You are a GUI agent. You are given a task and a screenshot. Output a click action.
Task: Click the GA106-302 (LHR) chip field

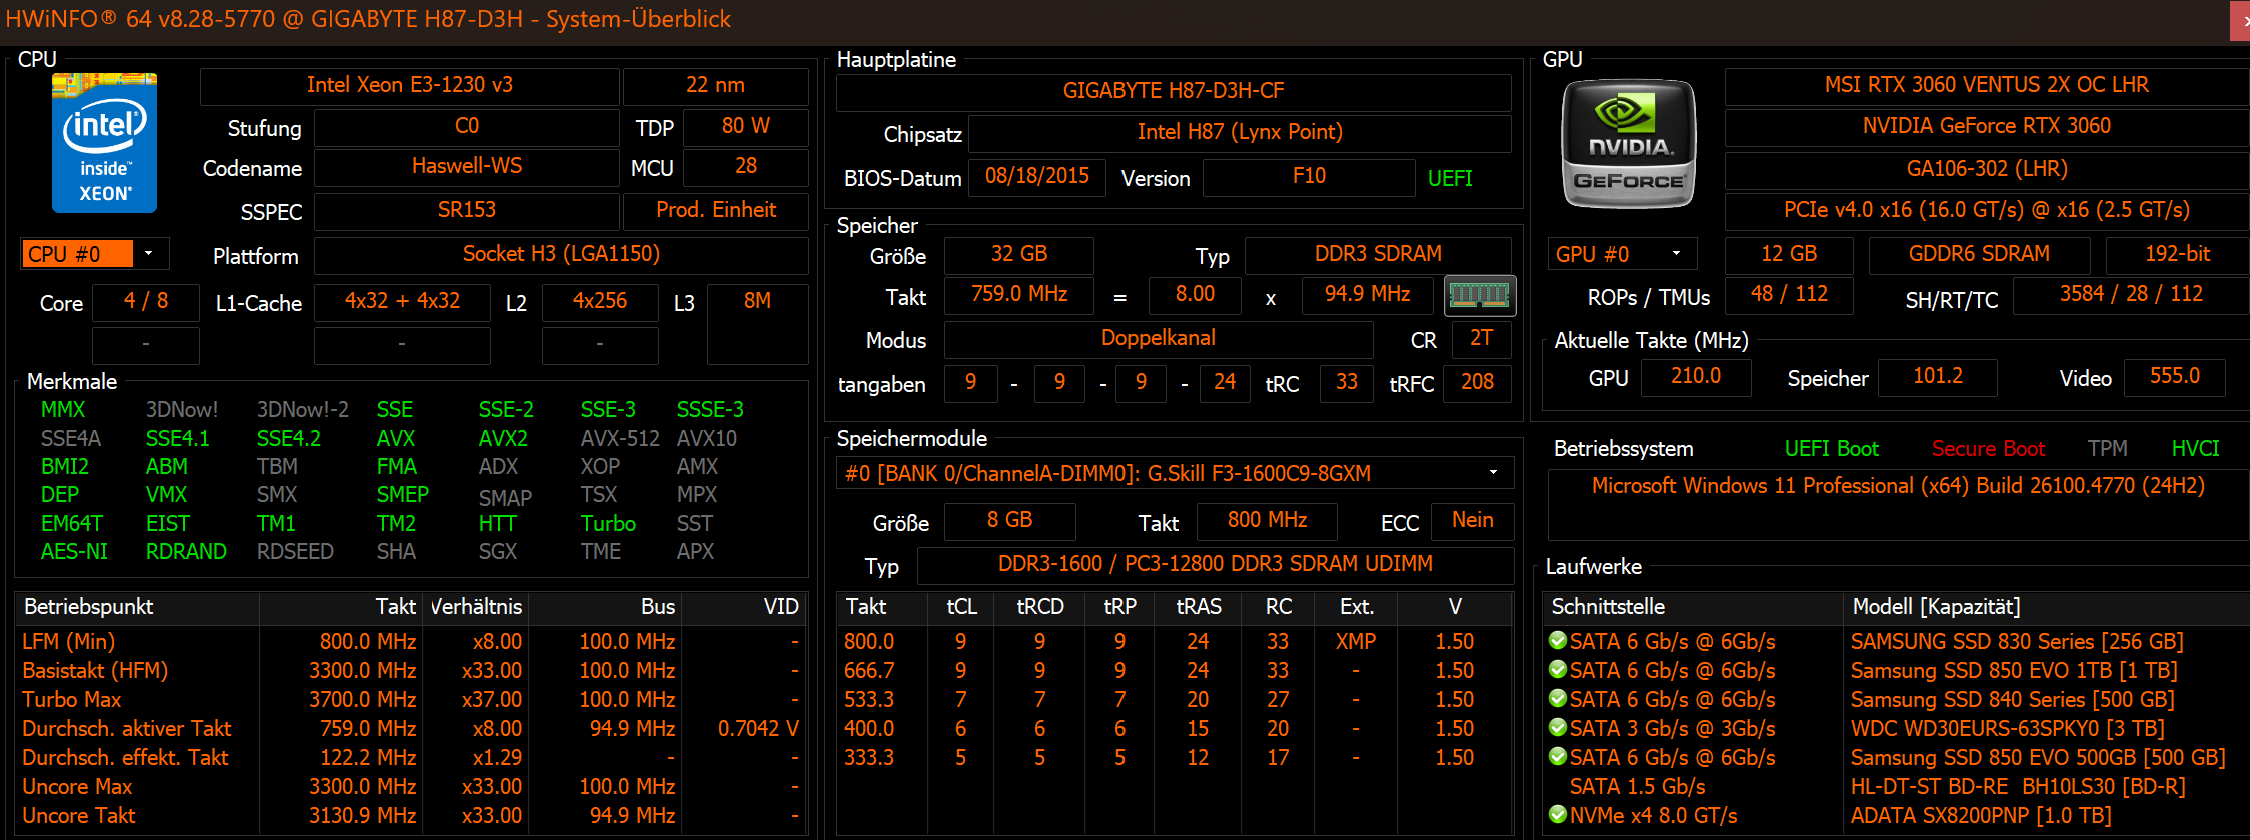(x=1987, y=169)
